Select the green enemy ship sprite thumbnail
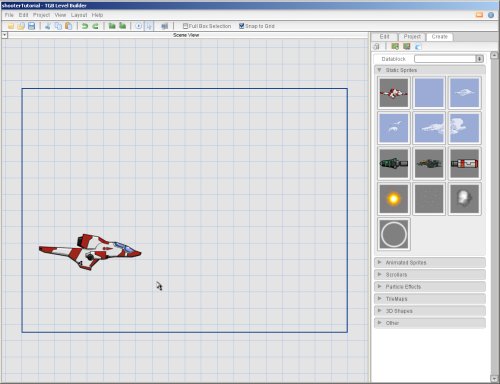 pyautogui.click(x=394, y=163)
